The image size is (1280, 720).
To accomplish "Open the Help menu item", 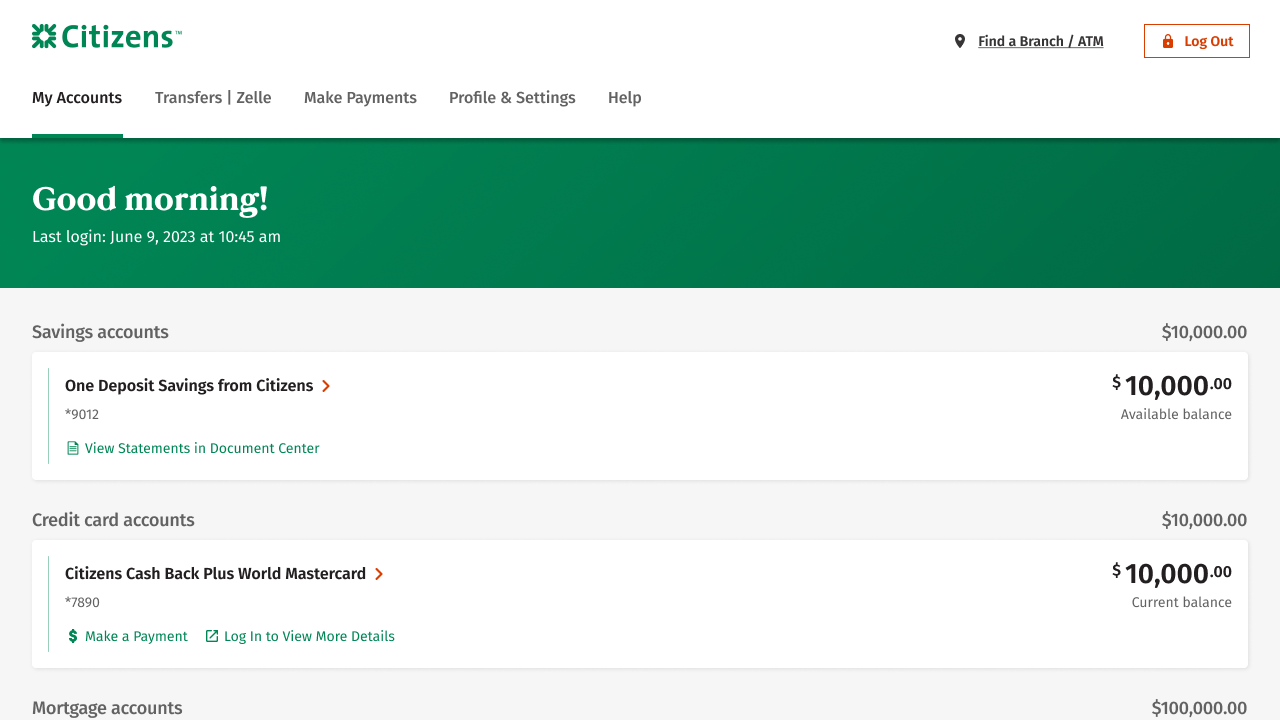I will coord(624,97).
